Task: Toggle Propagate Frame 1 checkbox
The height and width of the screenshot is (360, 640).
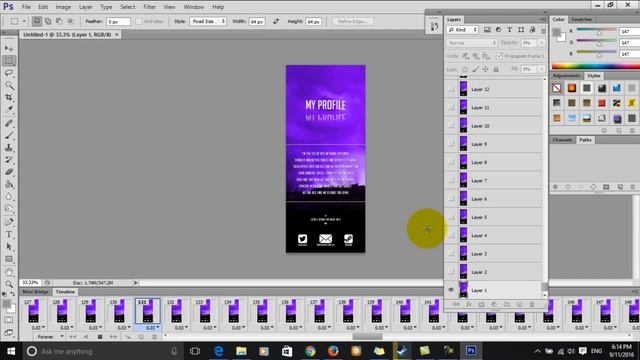Action: tap(500, 56)
